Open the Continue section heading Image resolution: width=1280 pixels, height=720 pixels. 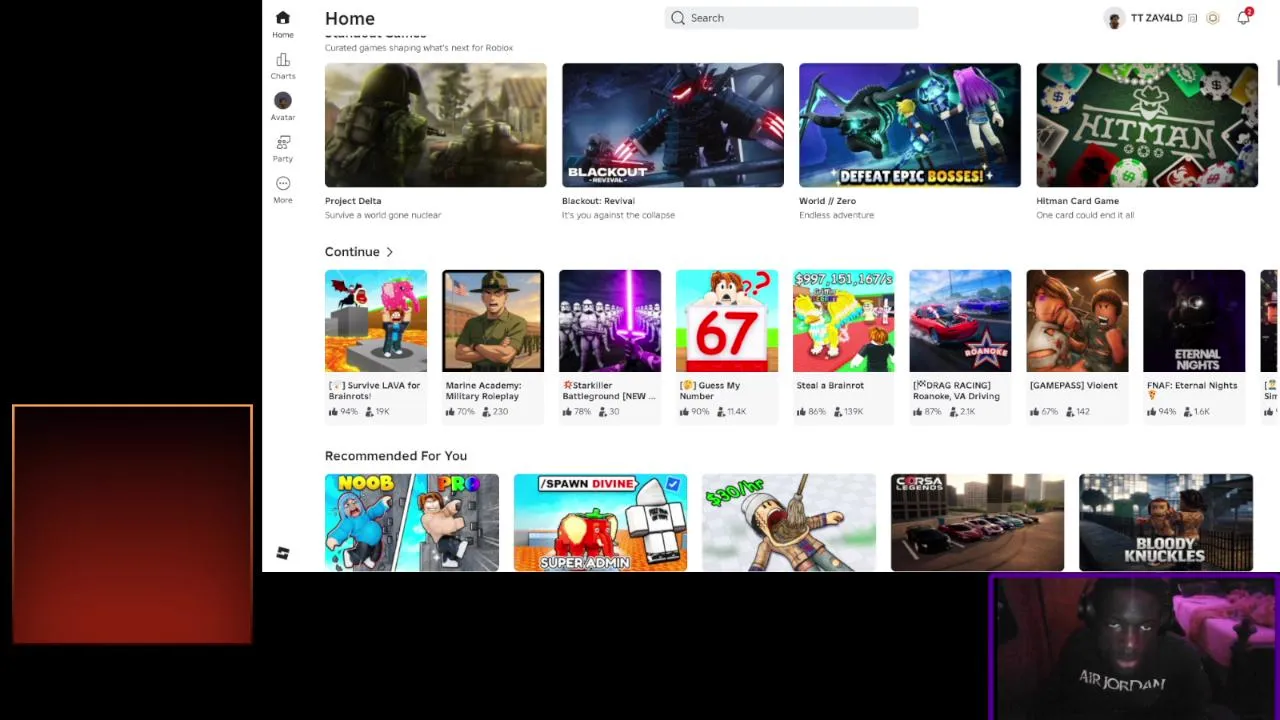coord(352,252)
